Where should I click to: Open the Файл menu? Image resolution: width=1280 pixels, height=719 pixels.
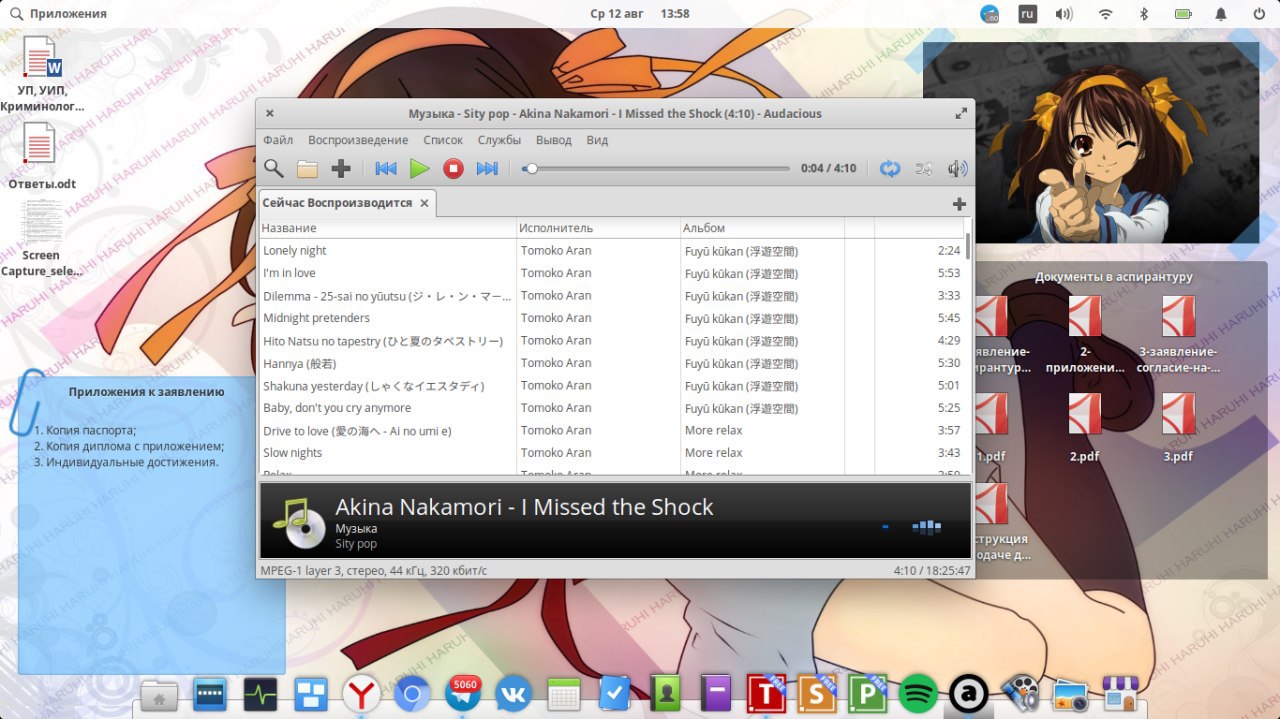tap(278, 140)
